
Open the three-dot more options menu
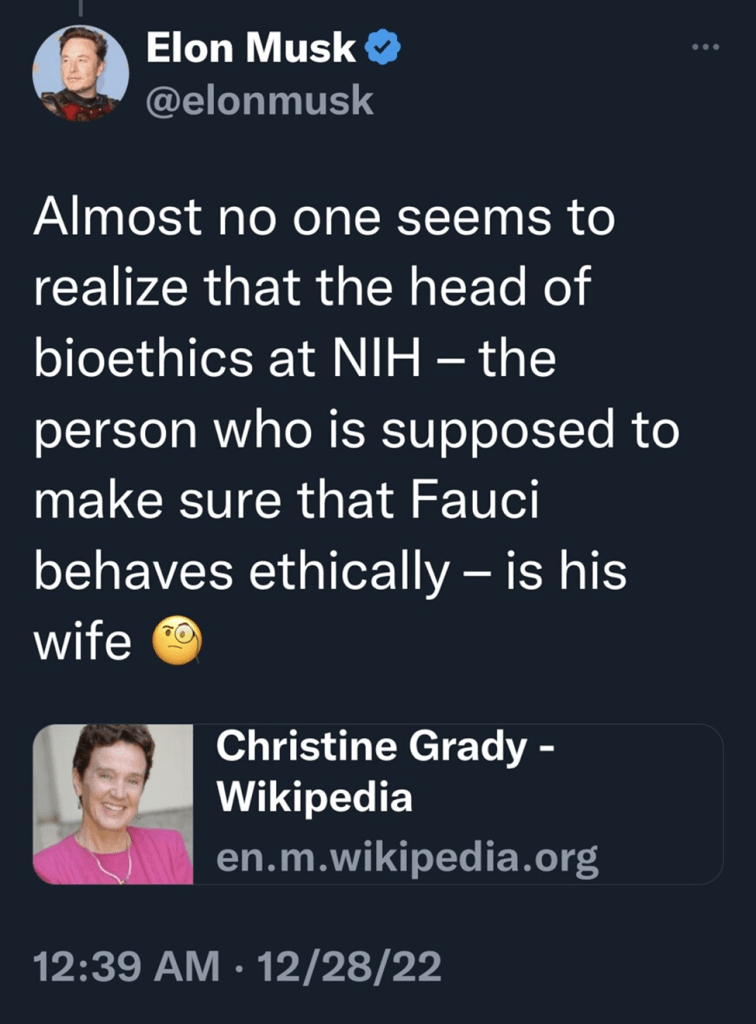coord(706,47)
